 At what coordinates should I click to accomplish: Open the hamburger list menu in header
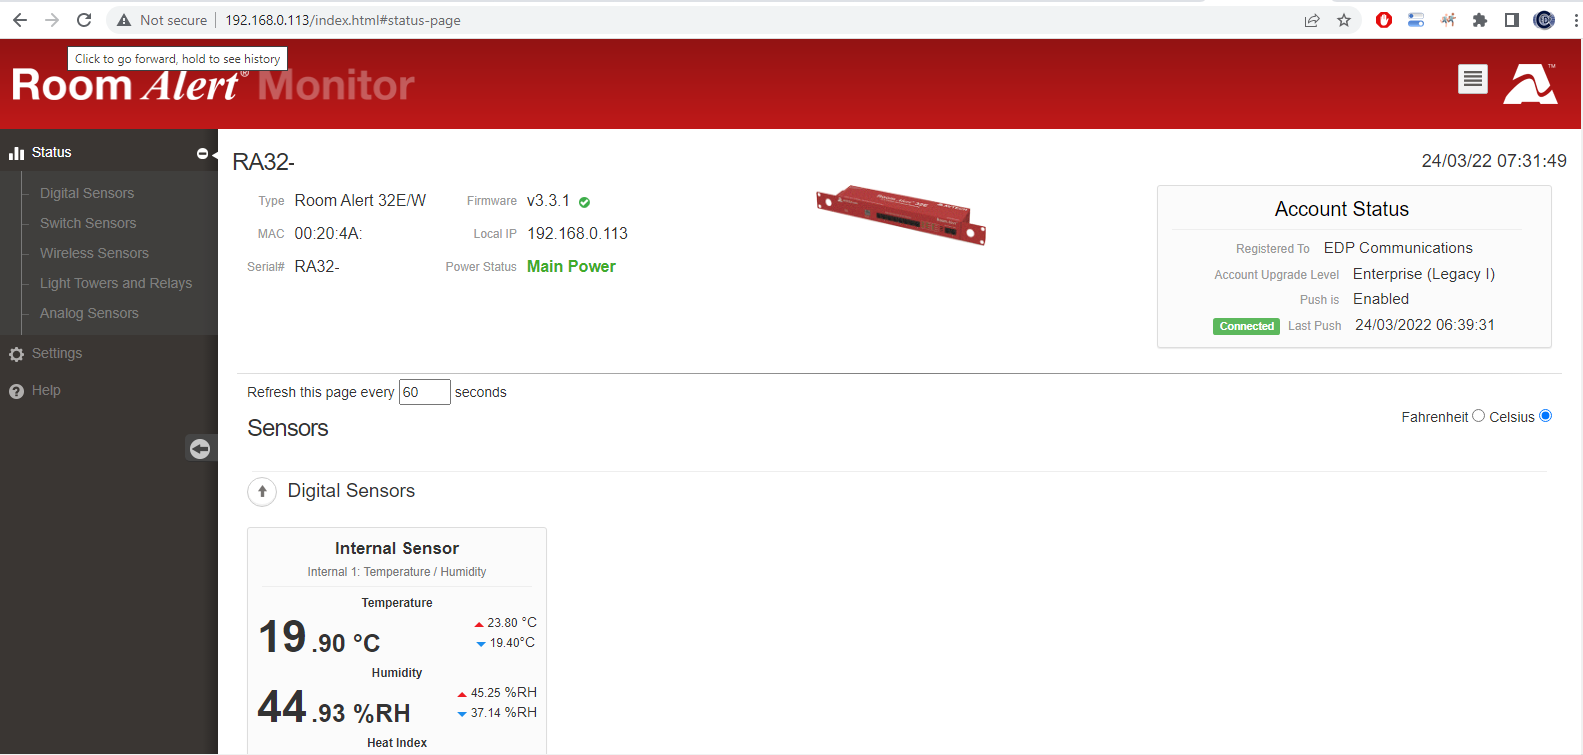point(1473,79)
